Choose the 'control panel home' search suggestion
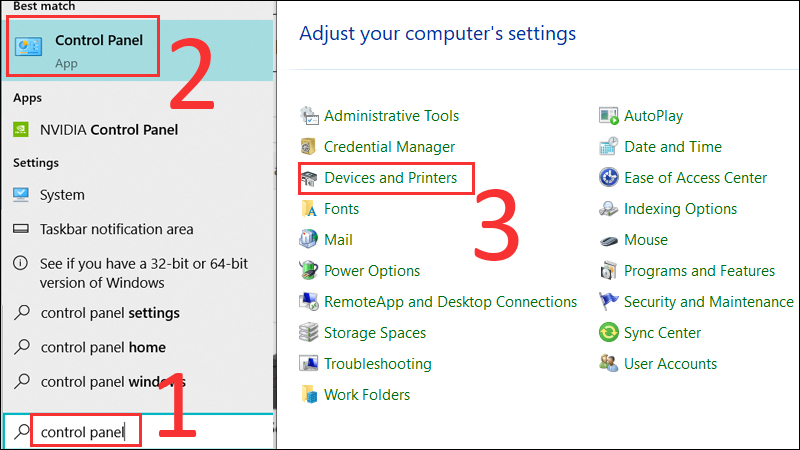The image size is (800, 450). [103, 347]
